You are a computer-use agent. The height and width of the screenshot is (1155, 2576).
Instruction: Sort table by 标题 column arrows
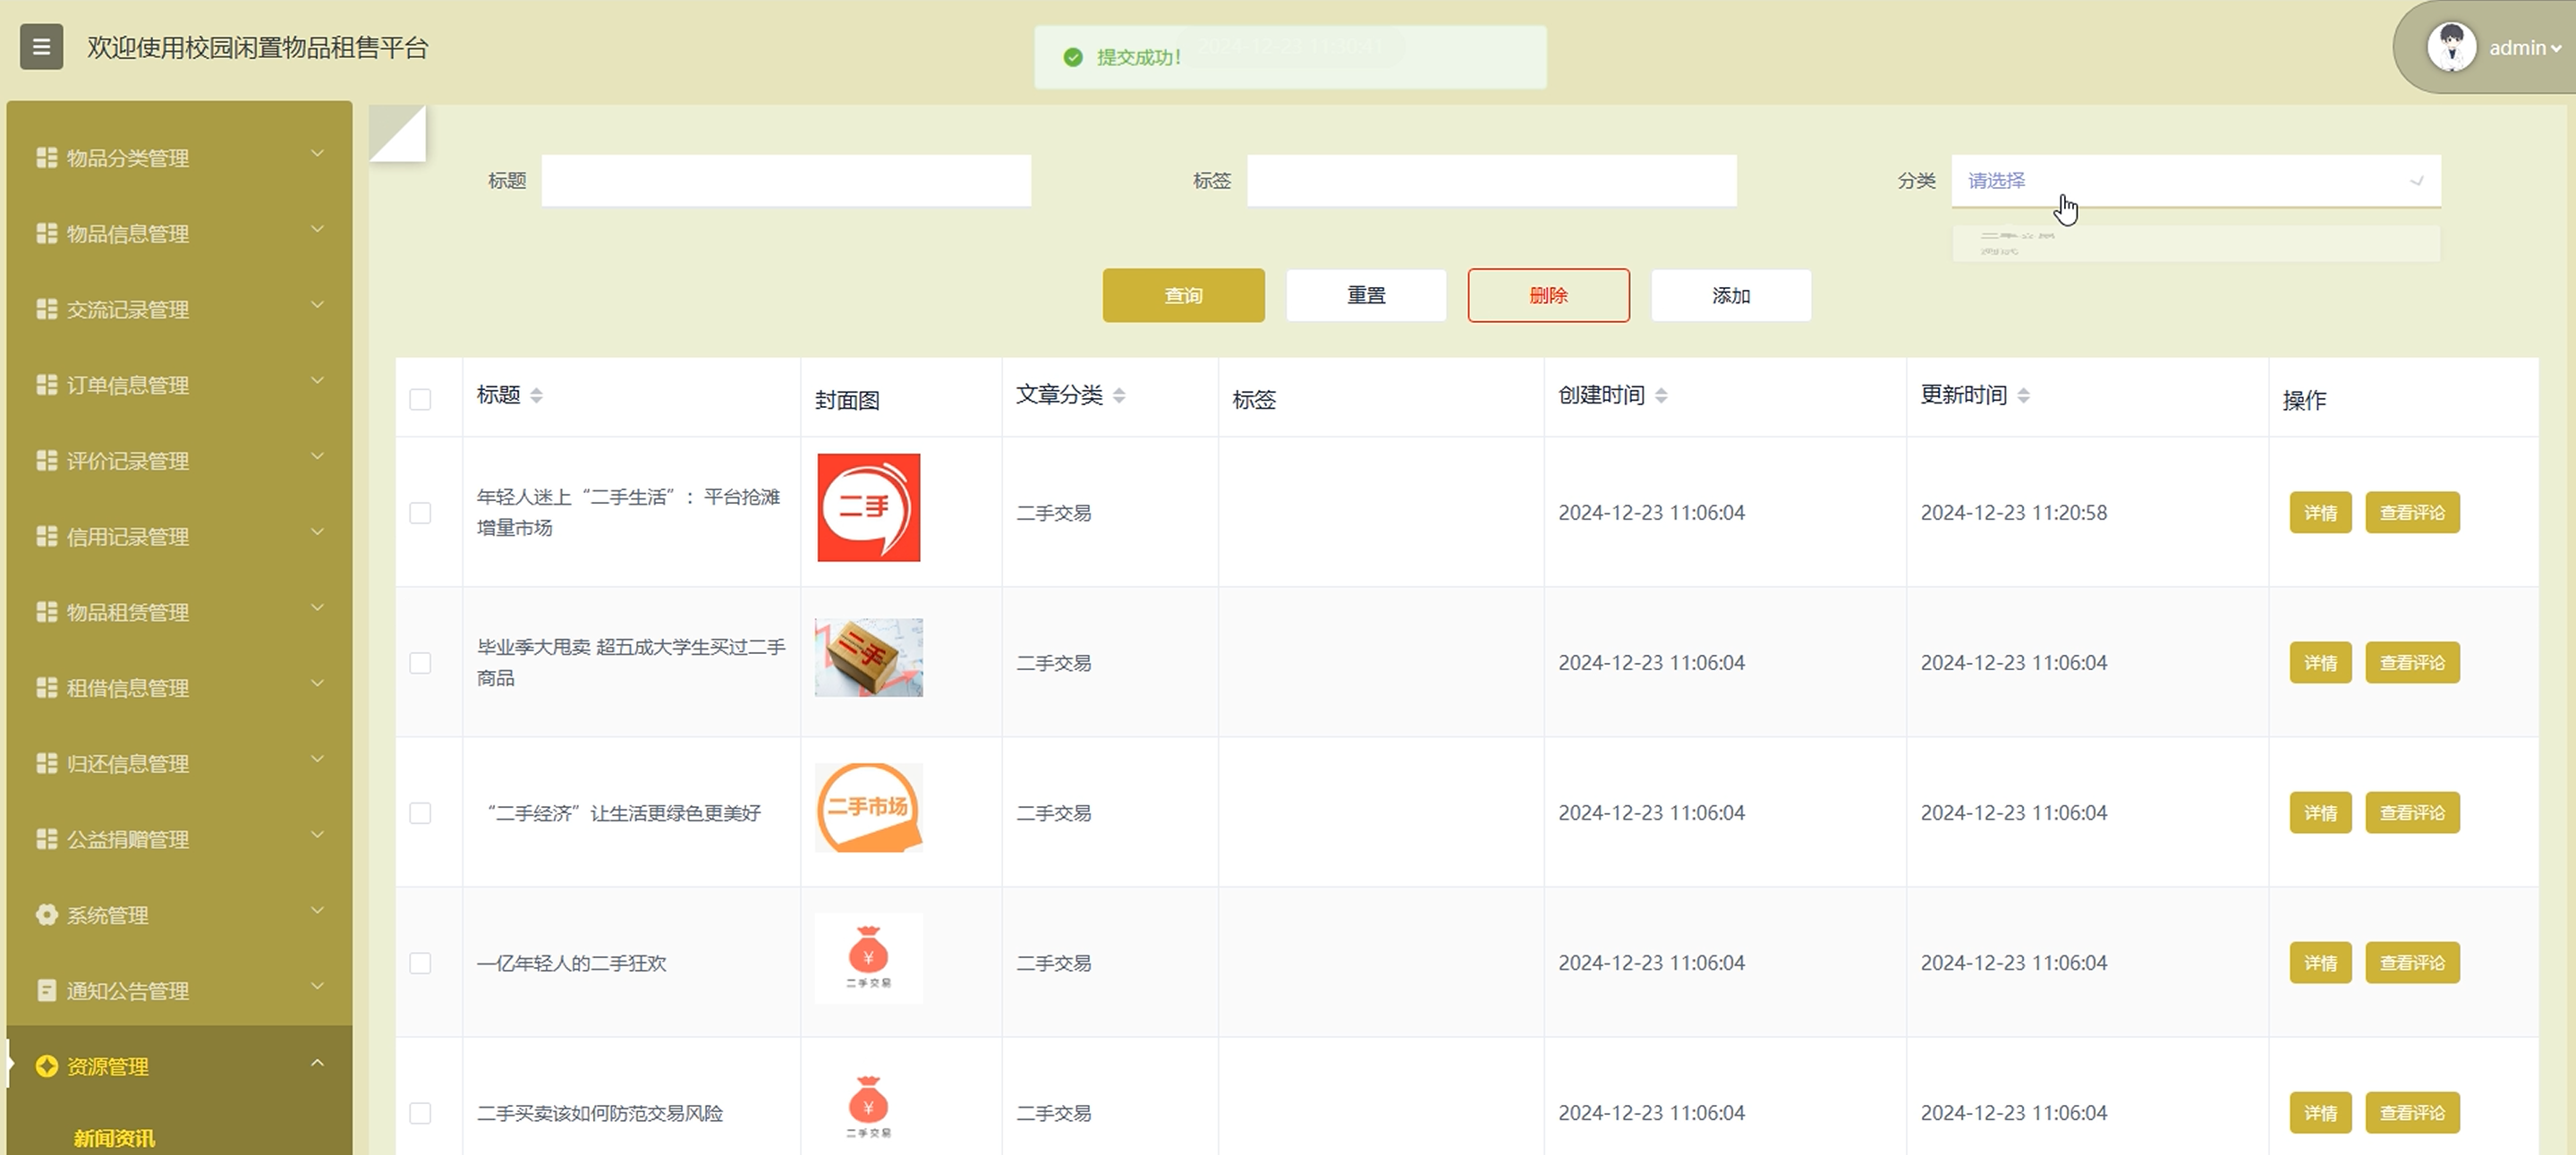pyautogui.click(x=537, y=395)
